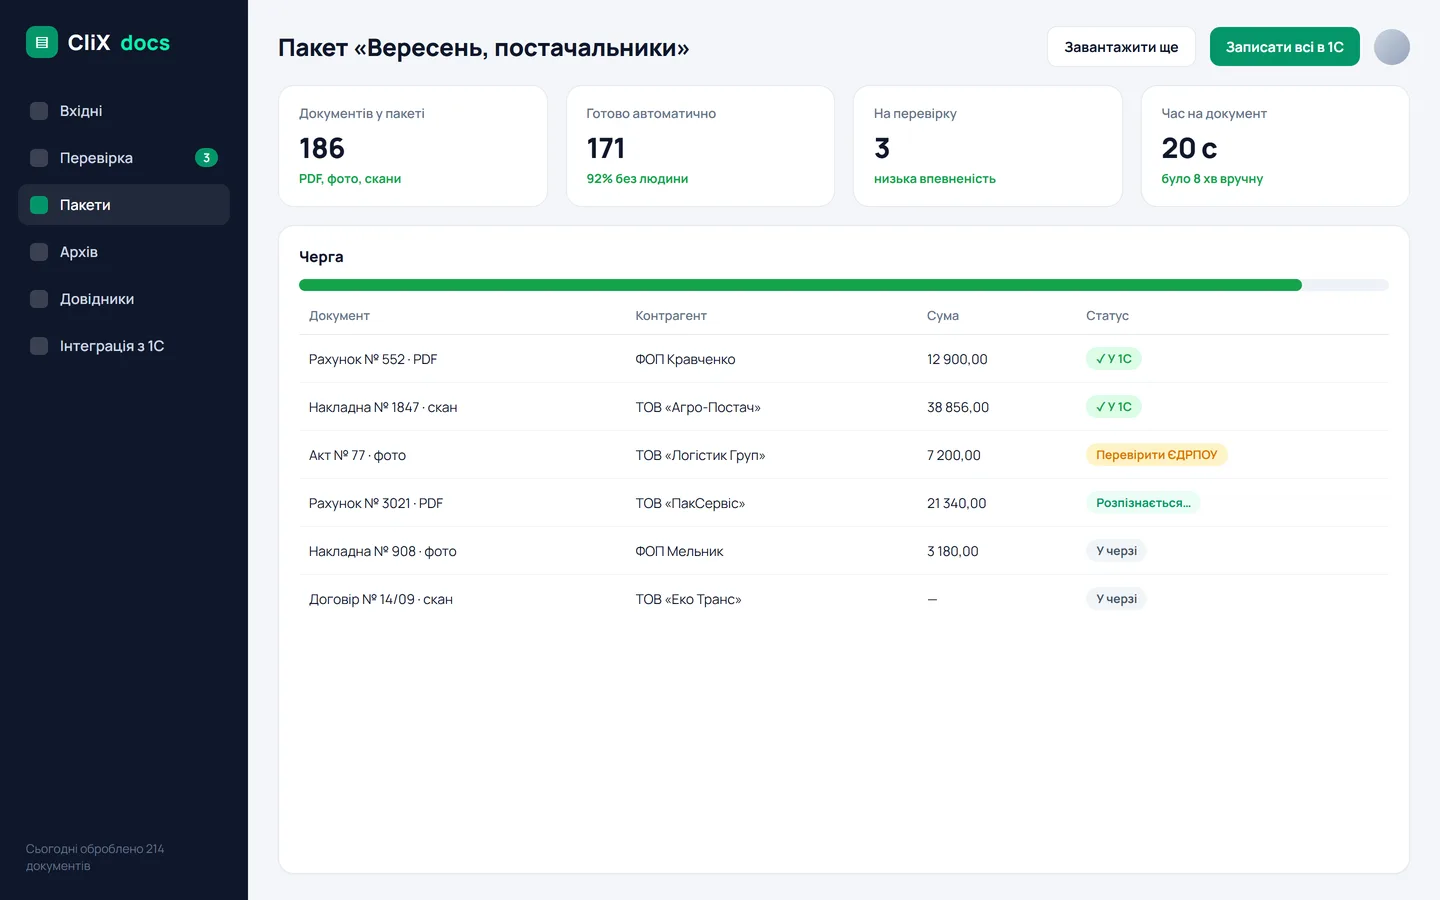Click the icon beside Перевірка
Image resolution: width=1440 pixels, height=900 pixels.
(x=39, y=158)
